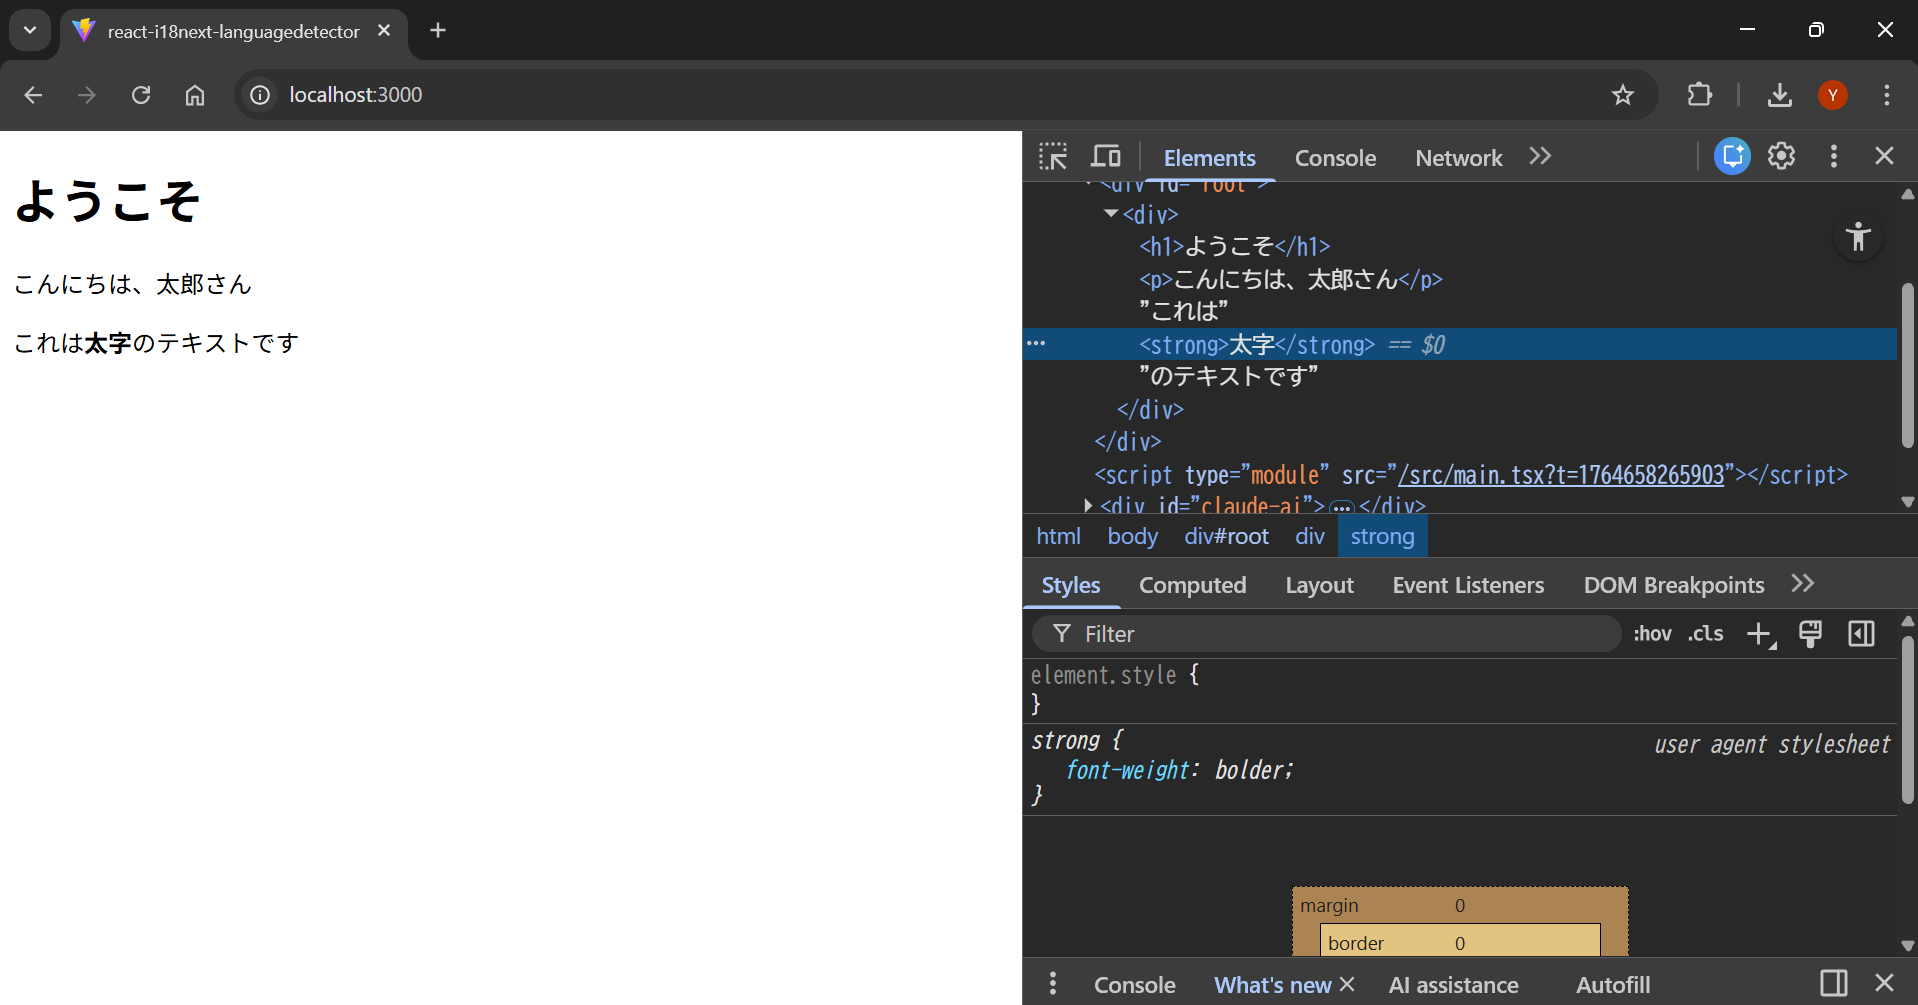Add a new style rule with the plus icon
Viewport: 1918px width, 1005px height.
coord(1758,633)
